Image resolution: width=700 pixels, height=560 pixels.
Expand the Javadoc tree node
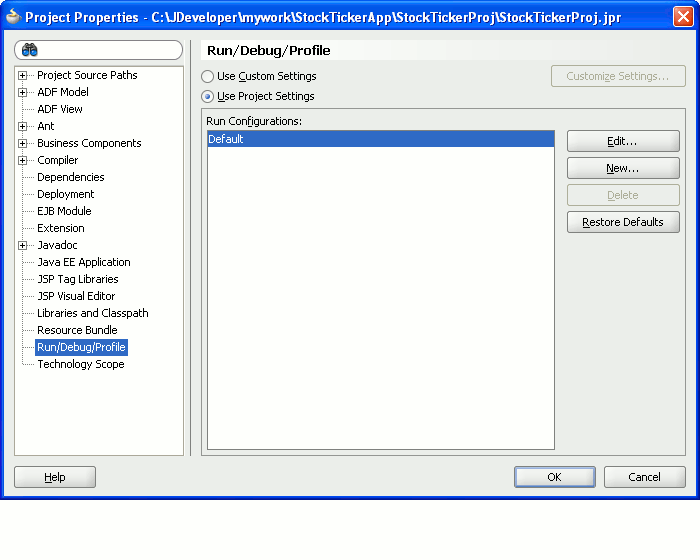point(23,246)
